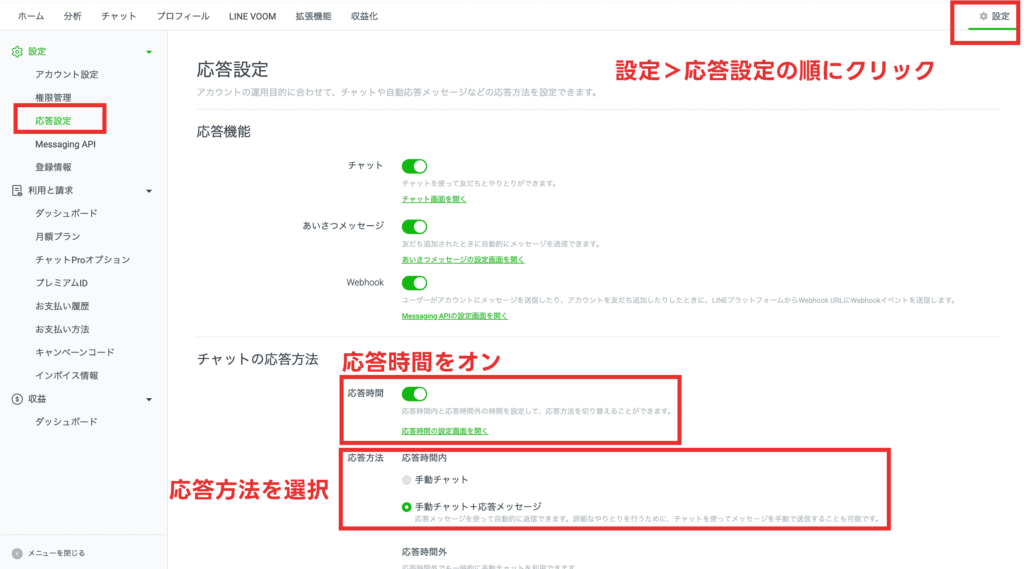
Task: Select Messaging API in the sidebar
Action: click(65, 144)
